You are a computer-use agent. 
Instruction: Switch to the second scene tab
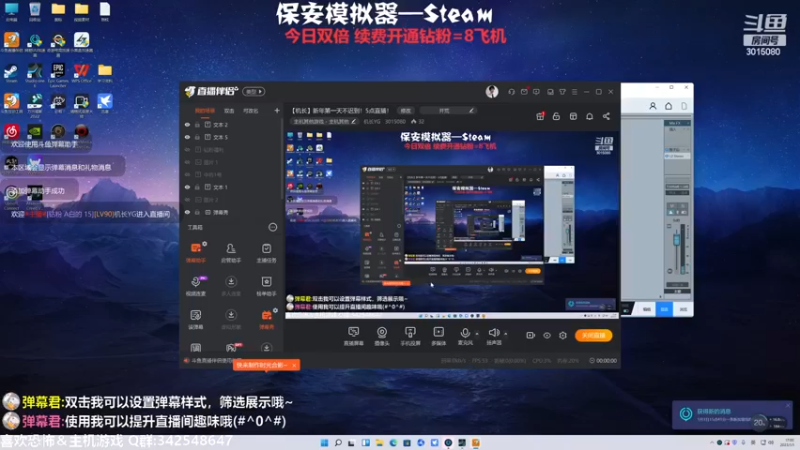pyautogui.click(x=229, y=110)
